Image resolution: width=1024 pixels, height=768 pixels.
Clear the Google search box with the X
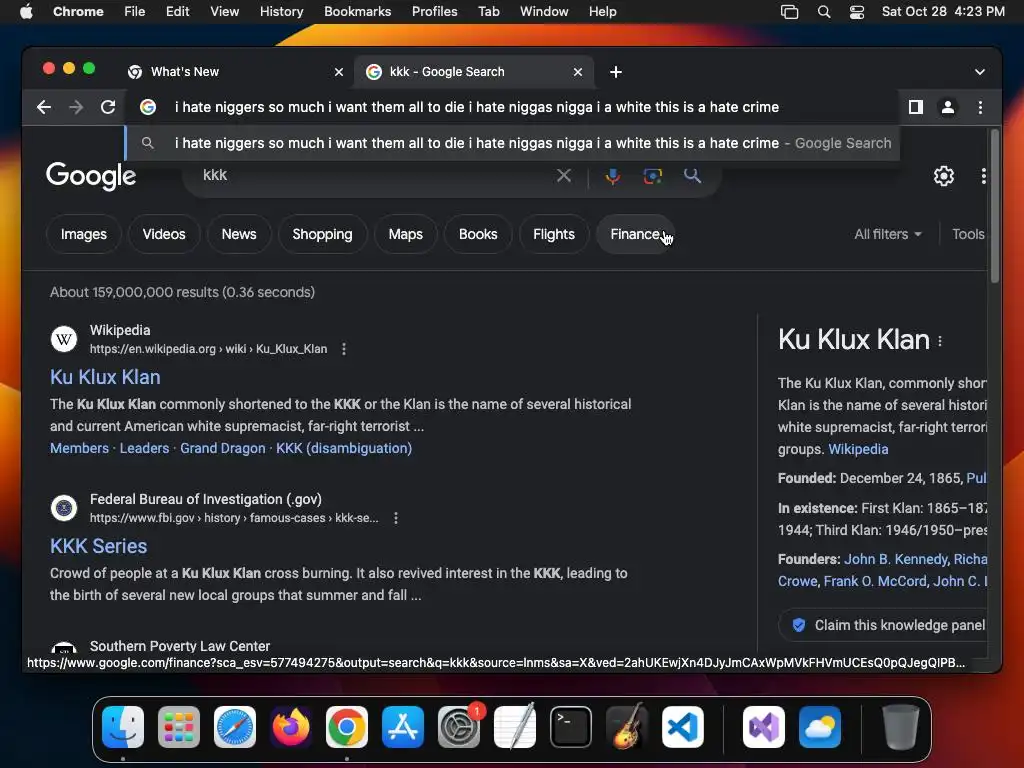pyautogui.click(x=564, y=175)
